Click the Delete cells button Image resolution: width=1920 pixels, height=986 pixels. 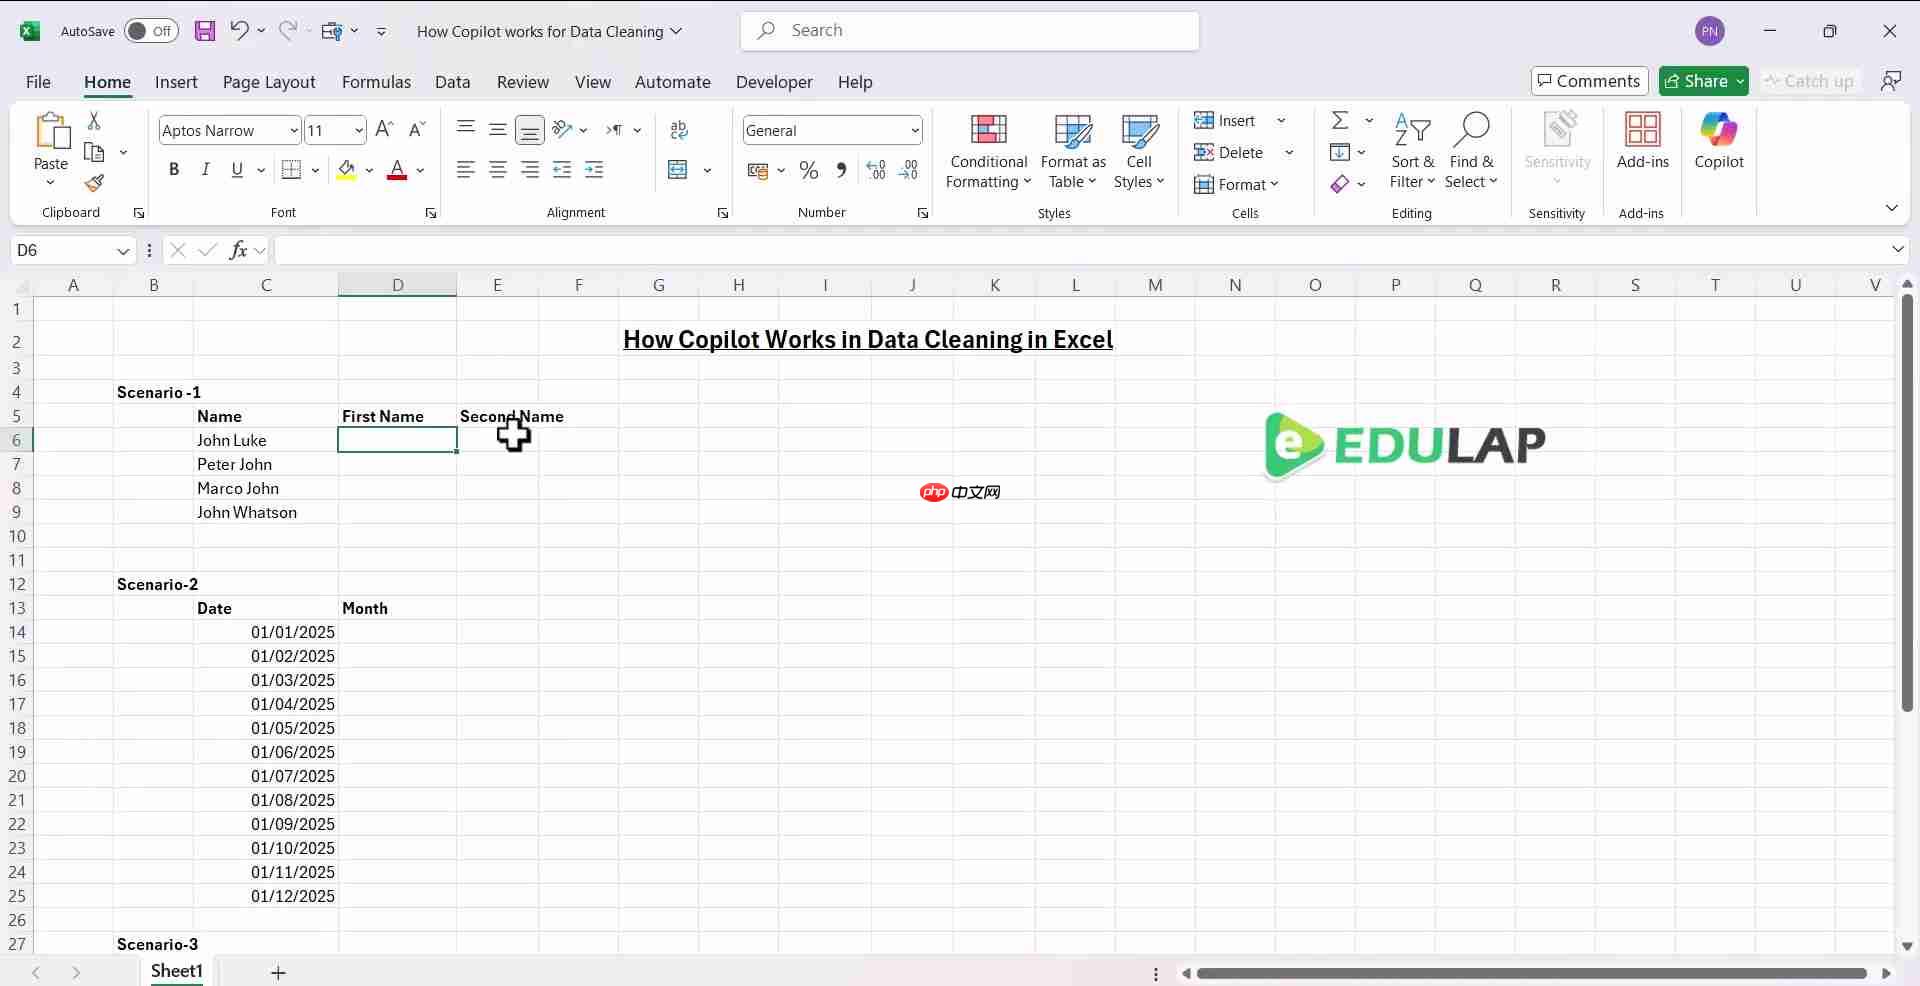tap(1229, 153)
